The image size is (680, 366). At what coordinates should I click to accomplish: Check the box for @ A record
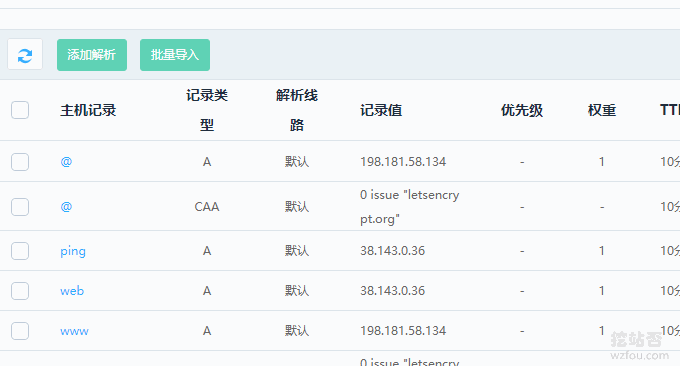click(20, 162)
